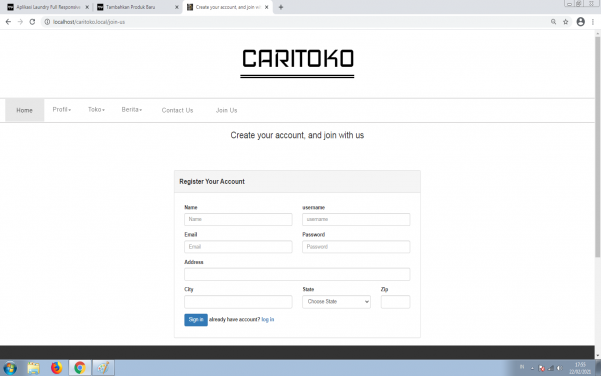Expand the Toko dropdown menu
Image resolution: width=601 pixels, height=376 pixels.
(x=96, y=110)
